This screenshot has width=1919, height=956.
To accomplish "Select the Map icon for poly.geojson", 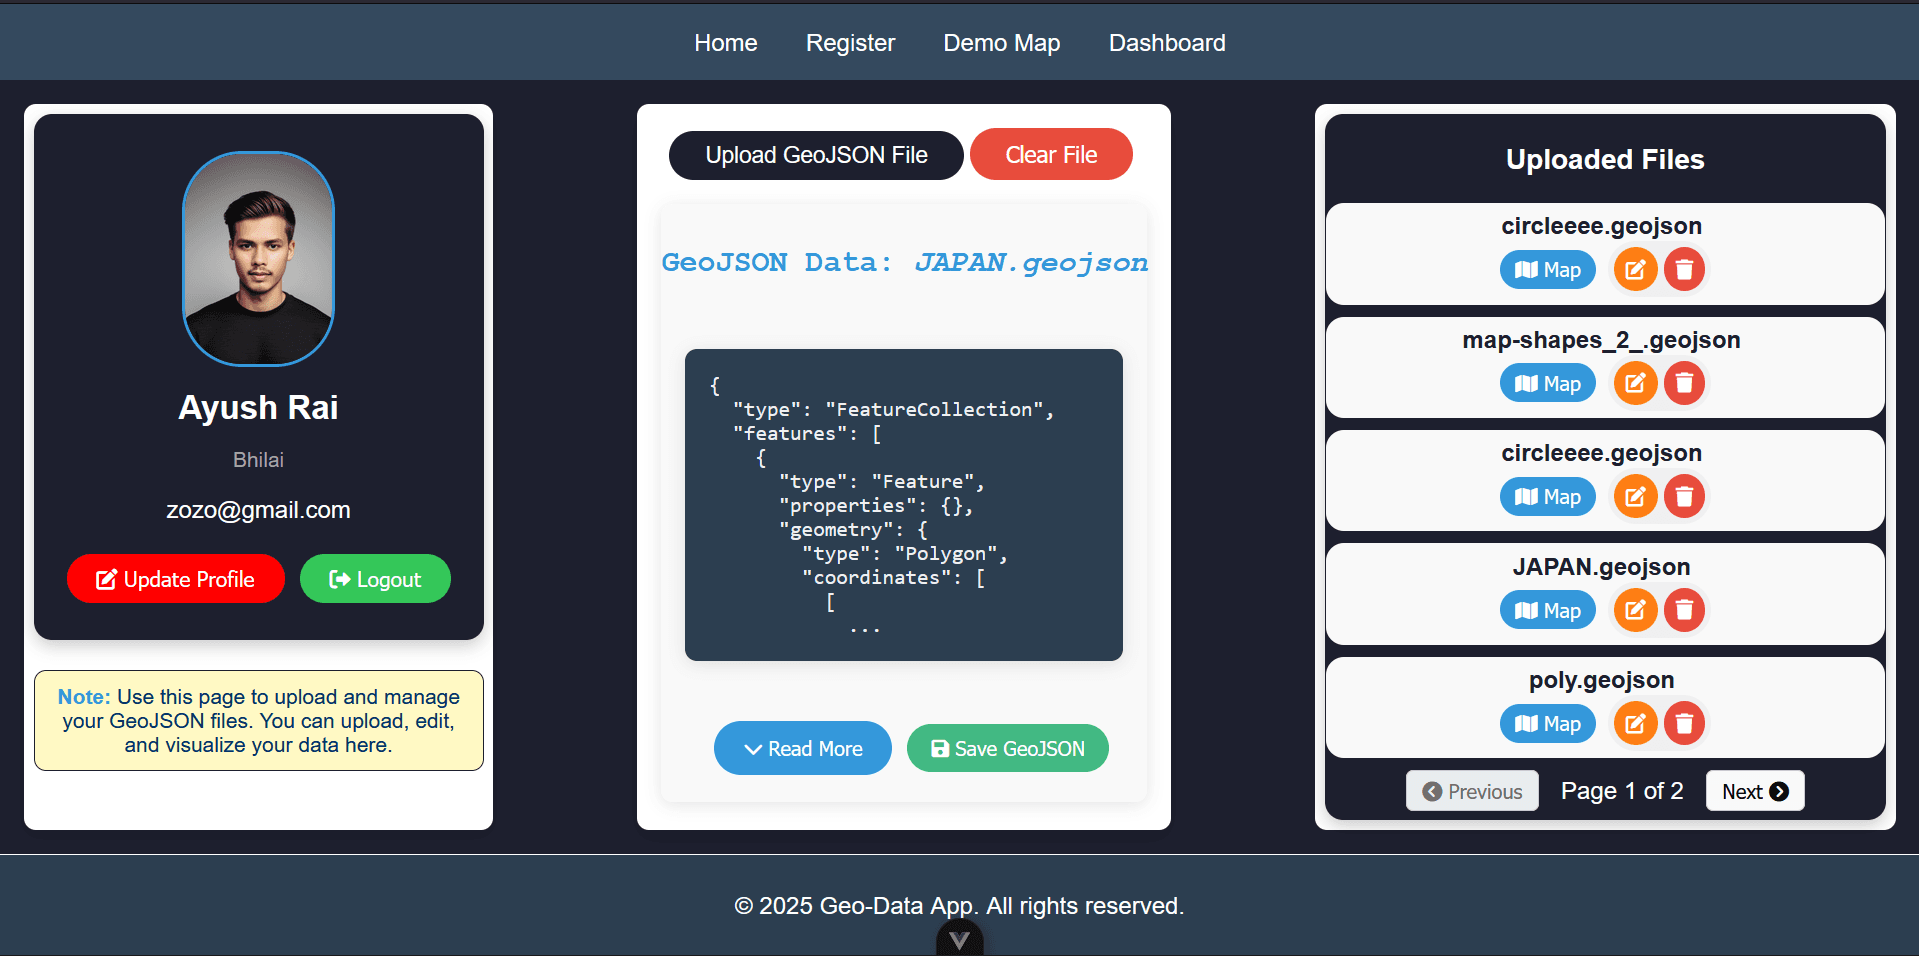I will (x=1547, y=723).
